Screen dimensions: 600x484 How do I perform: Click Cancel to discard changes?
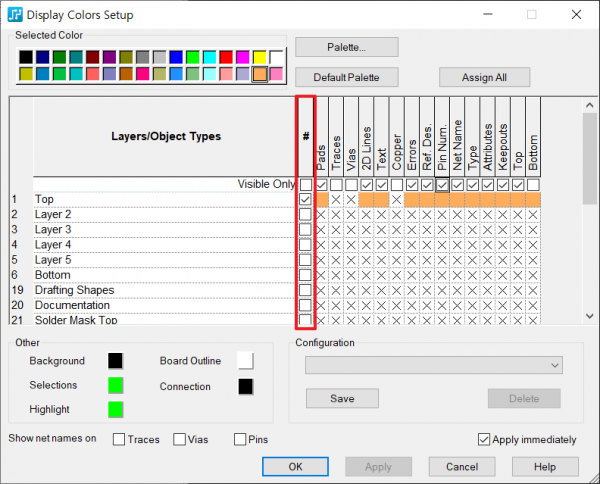coord(462,467)
